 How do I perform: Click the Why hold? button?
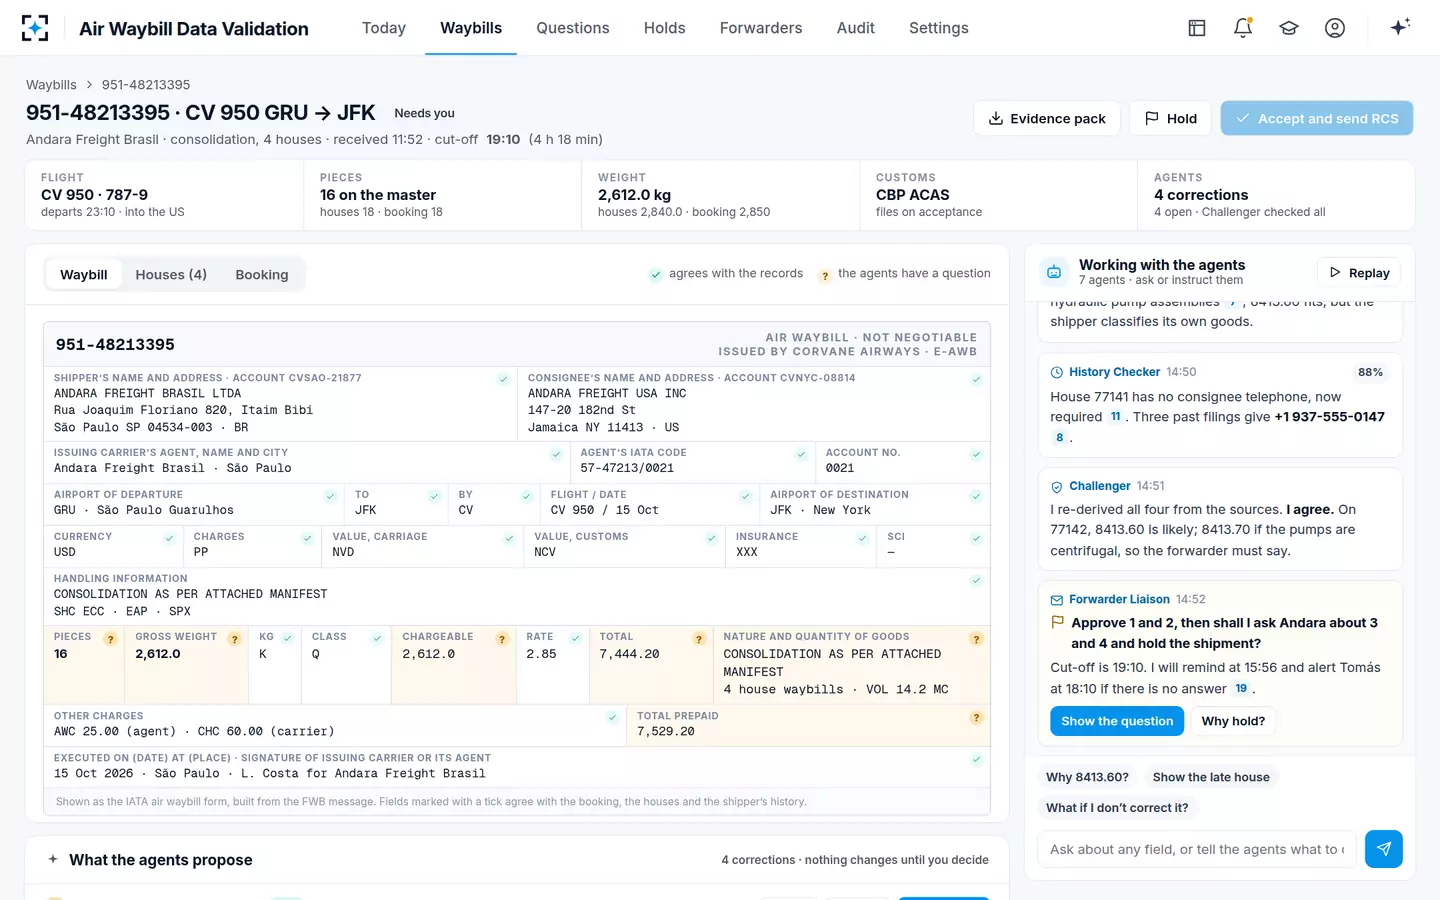tap(1233, 721)
